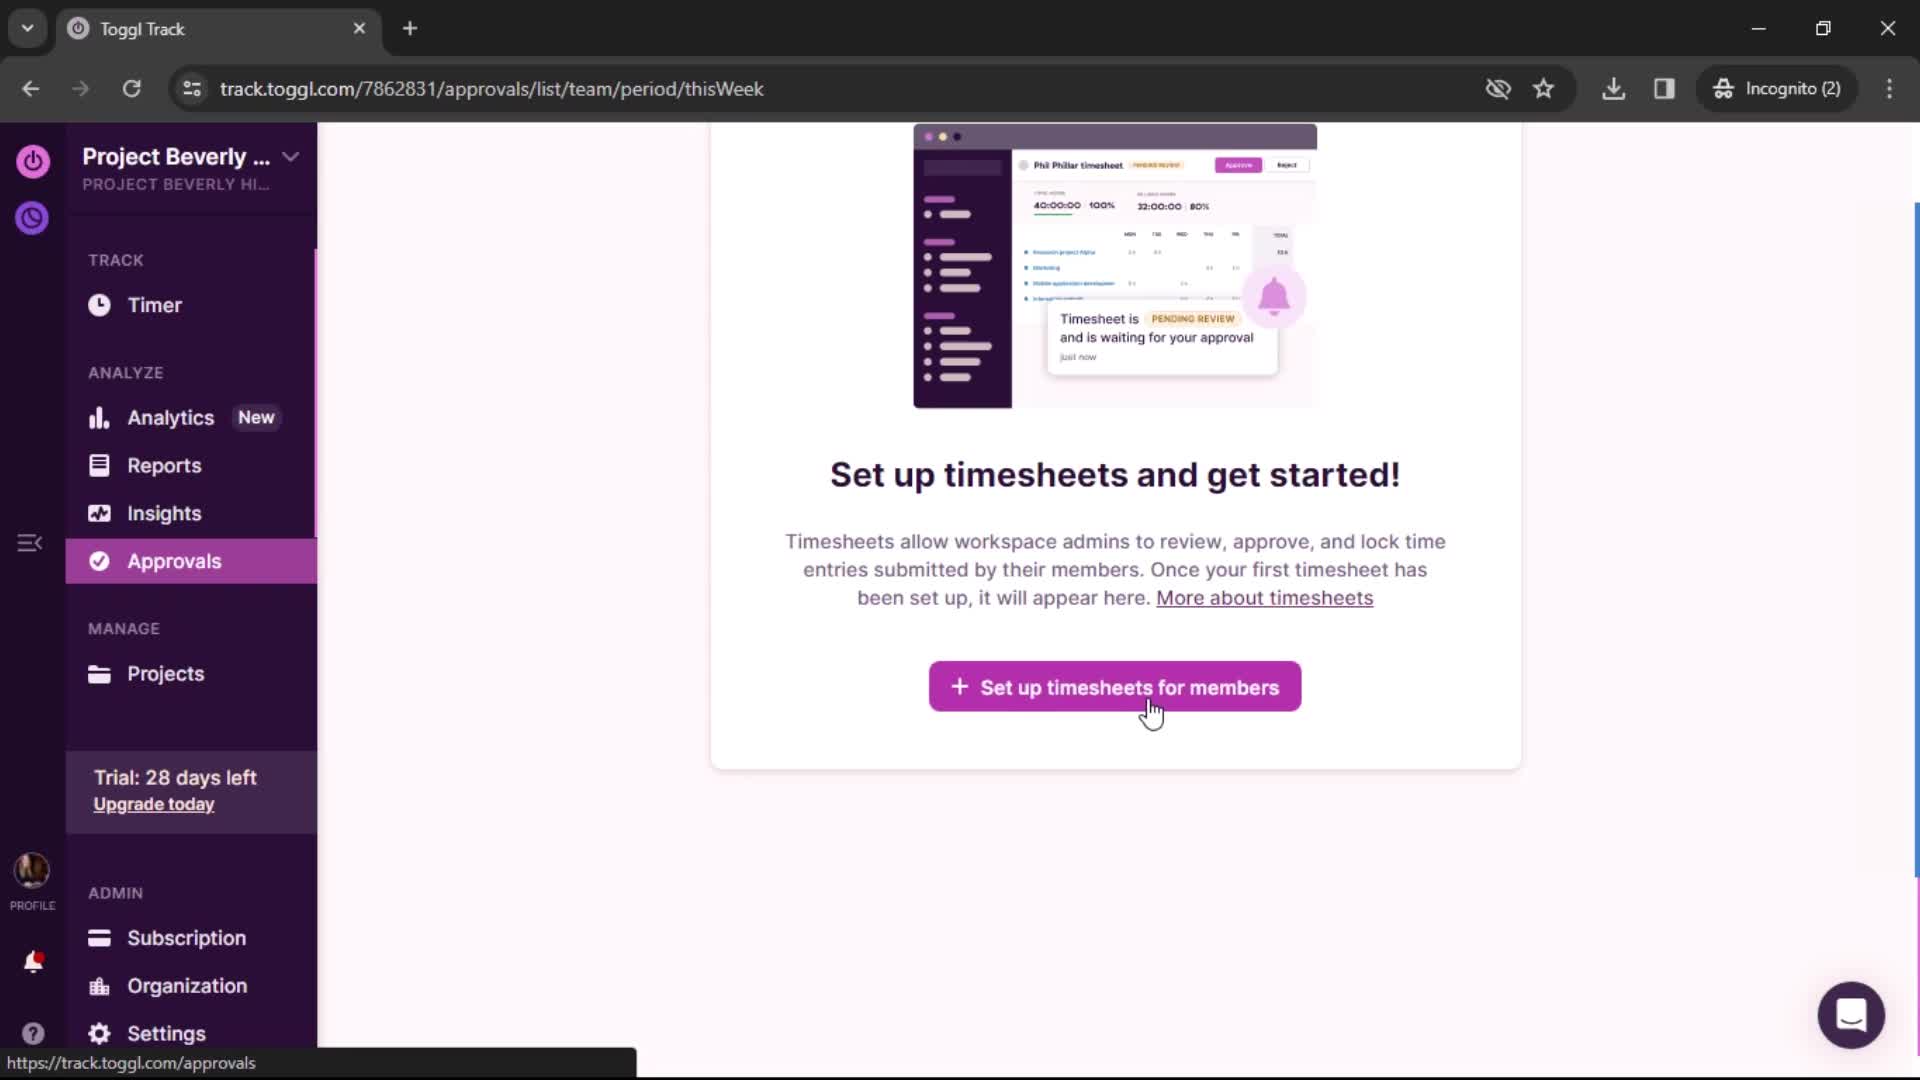Click the Subscription admin icon
The image size is (1920, 1080).
coord(98,938)
